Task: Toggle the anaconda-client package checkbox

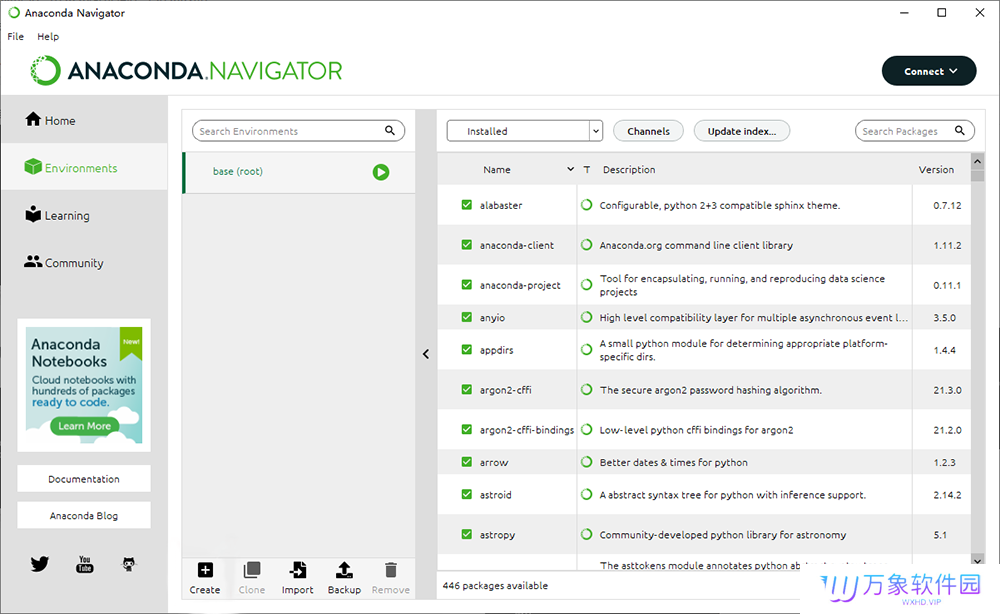Action: click(x=467, y=245)
